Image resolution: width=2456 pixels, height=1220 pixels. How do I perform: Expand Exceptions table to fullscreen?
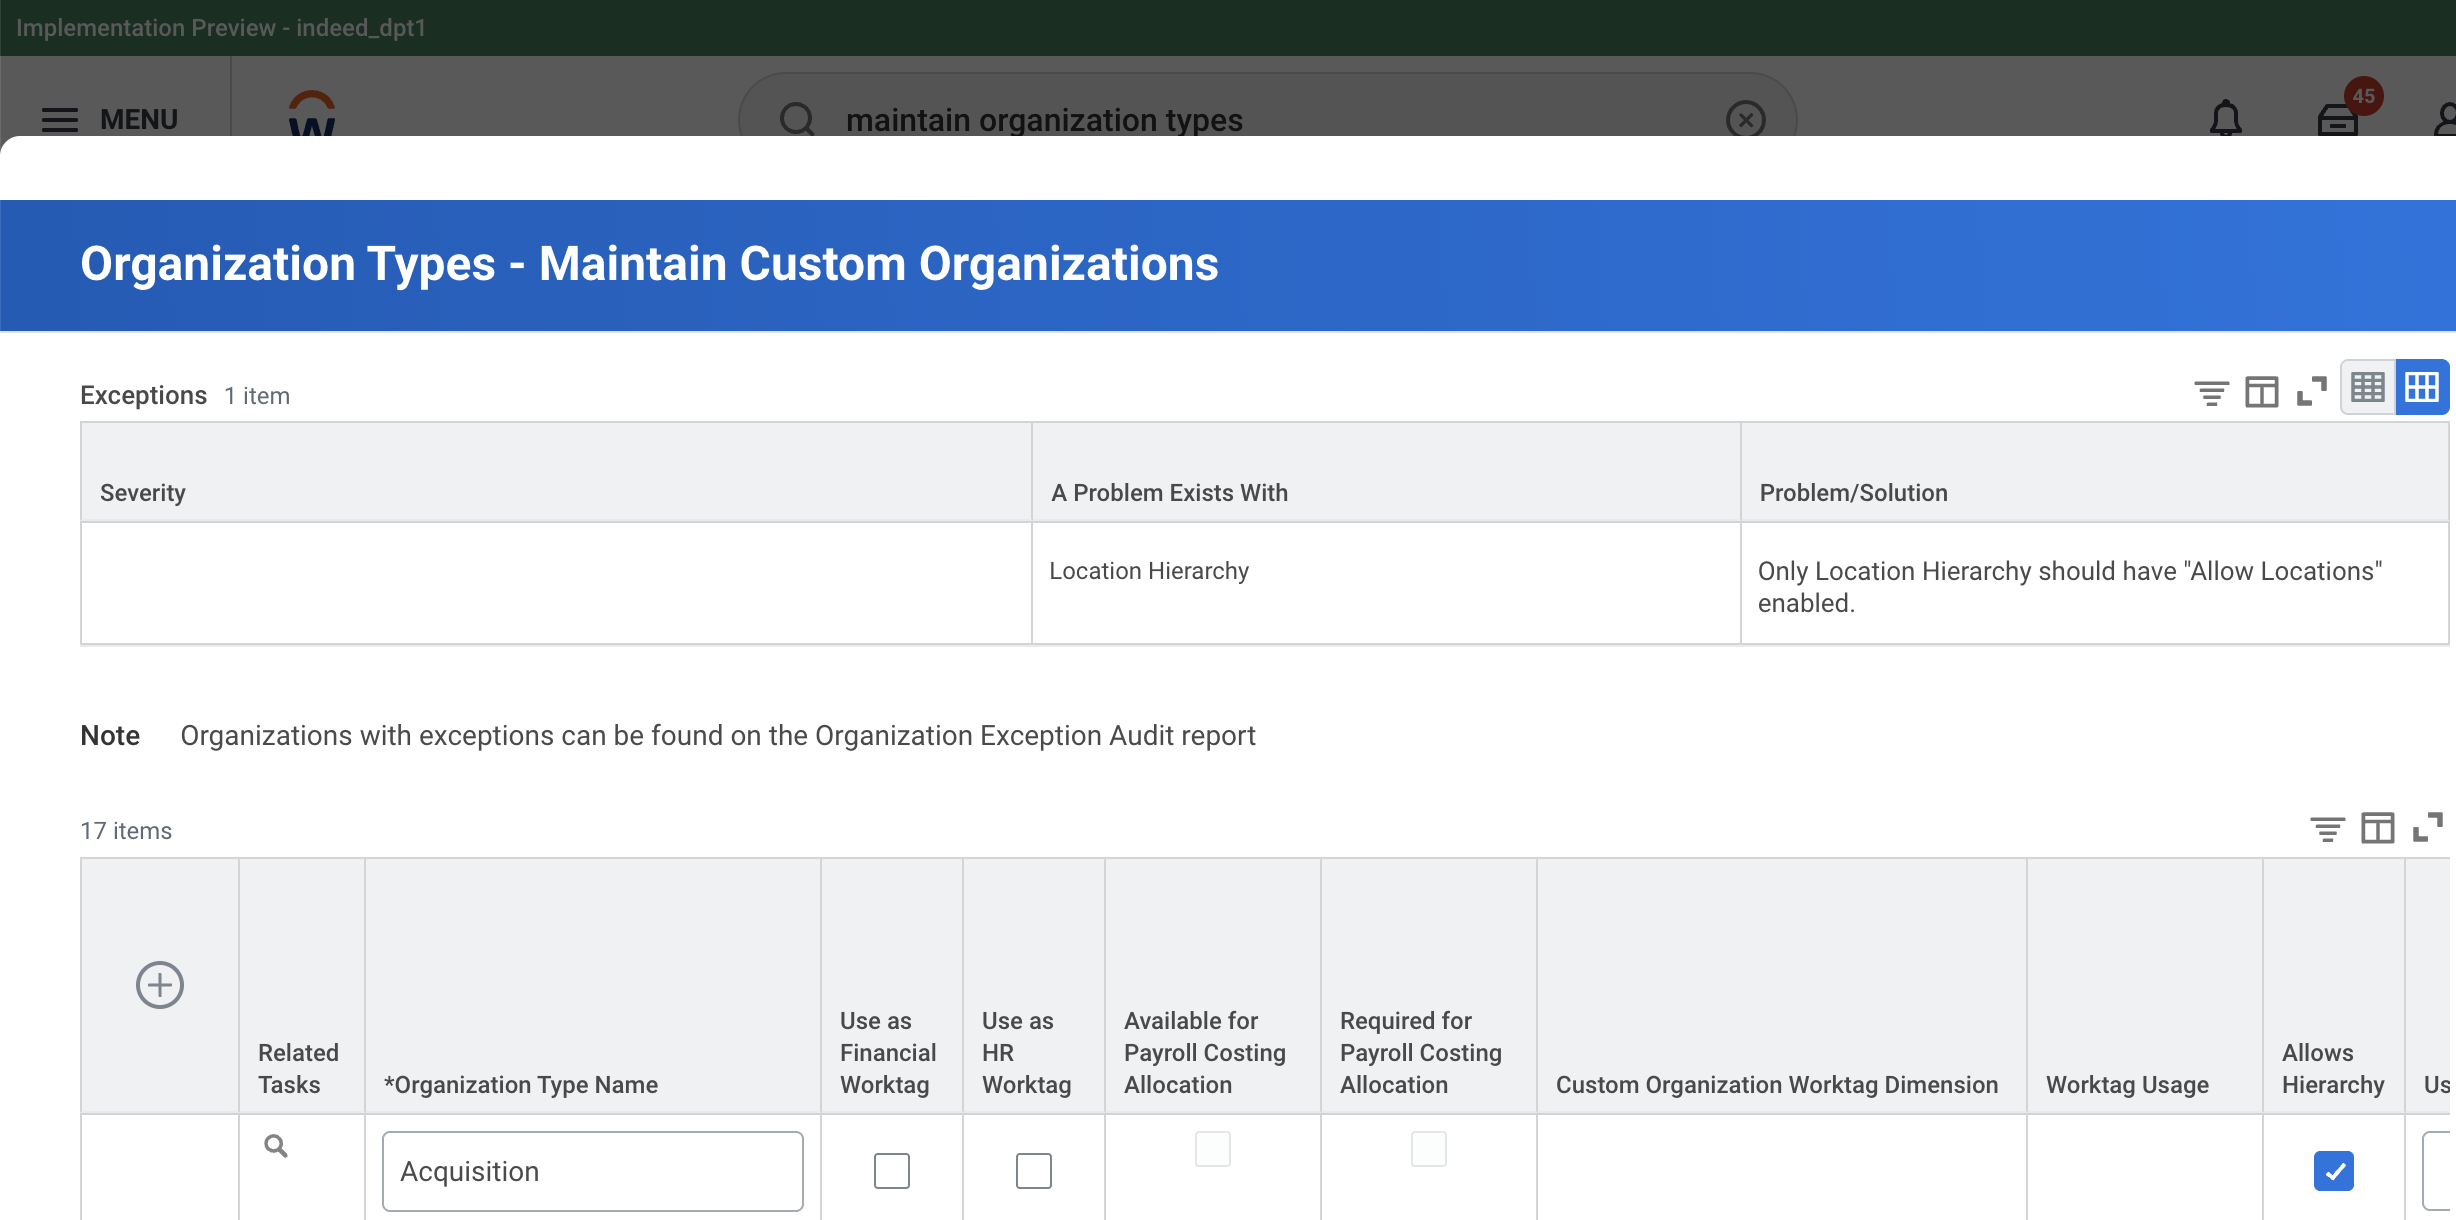click(x=2311, y=391)
